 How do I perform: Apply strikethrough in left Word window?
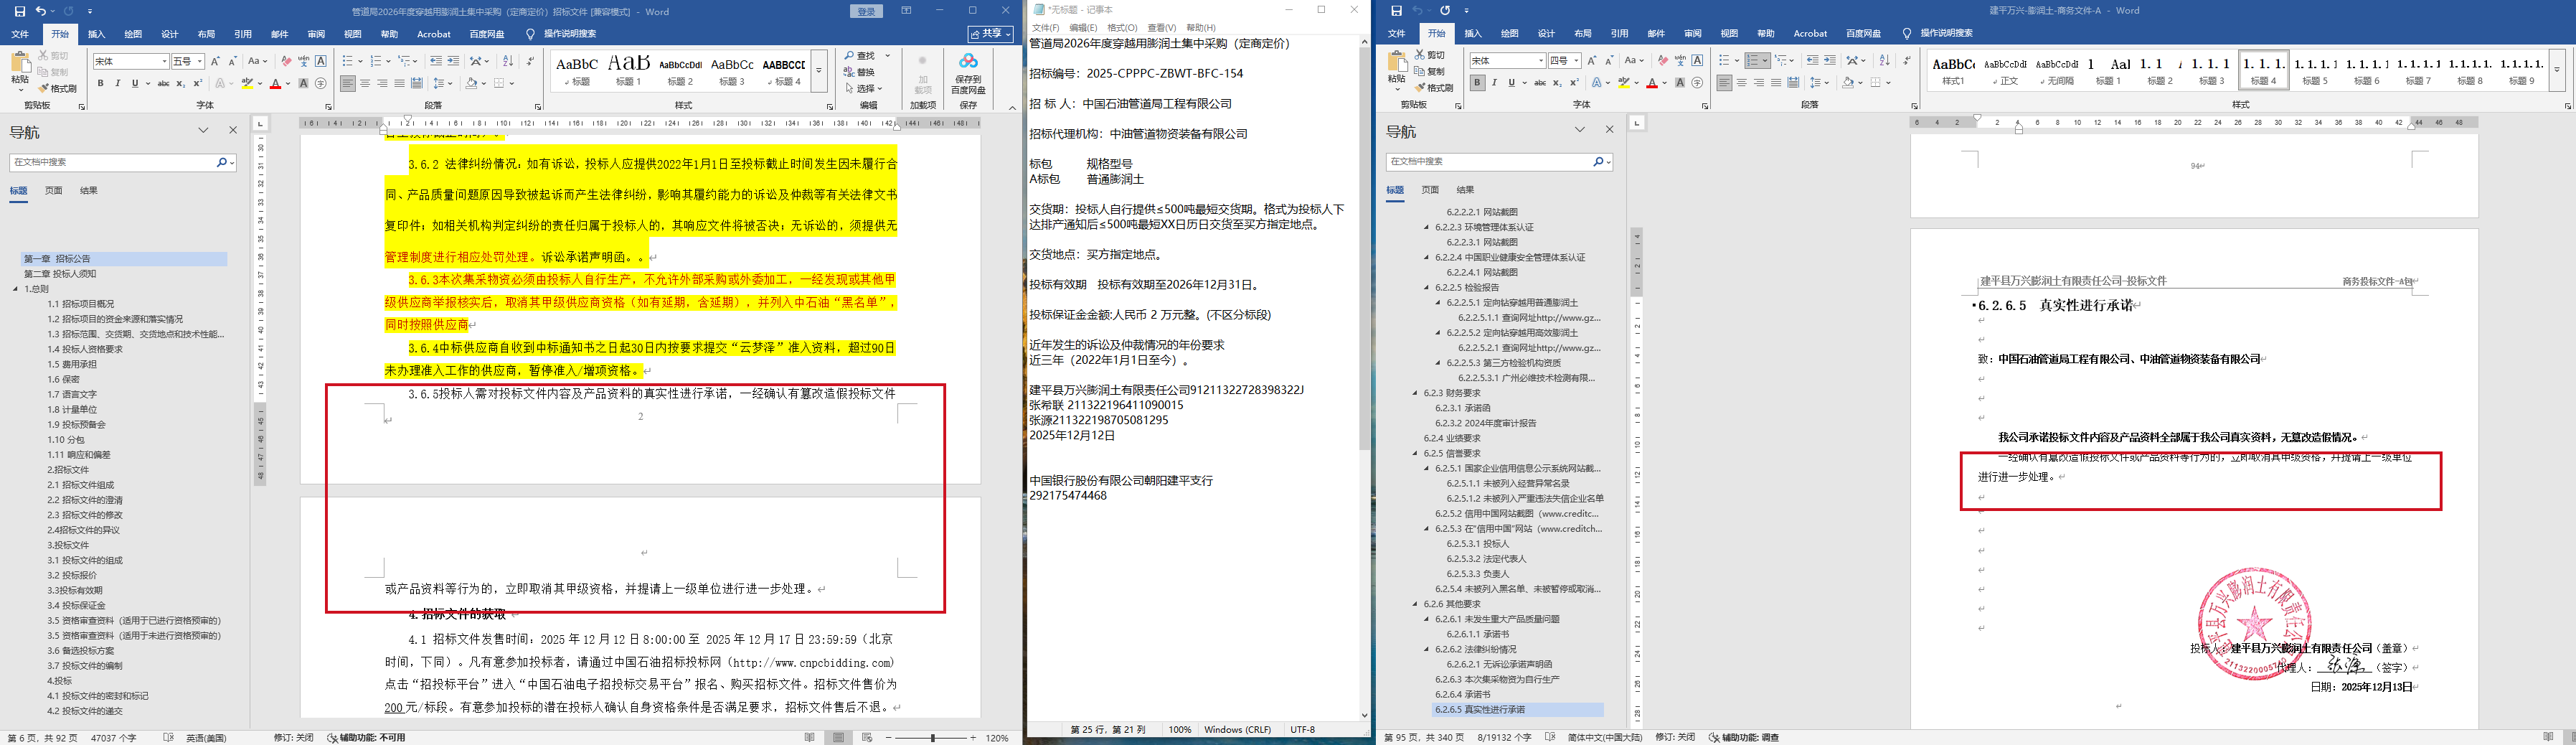click(163, 83)
